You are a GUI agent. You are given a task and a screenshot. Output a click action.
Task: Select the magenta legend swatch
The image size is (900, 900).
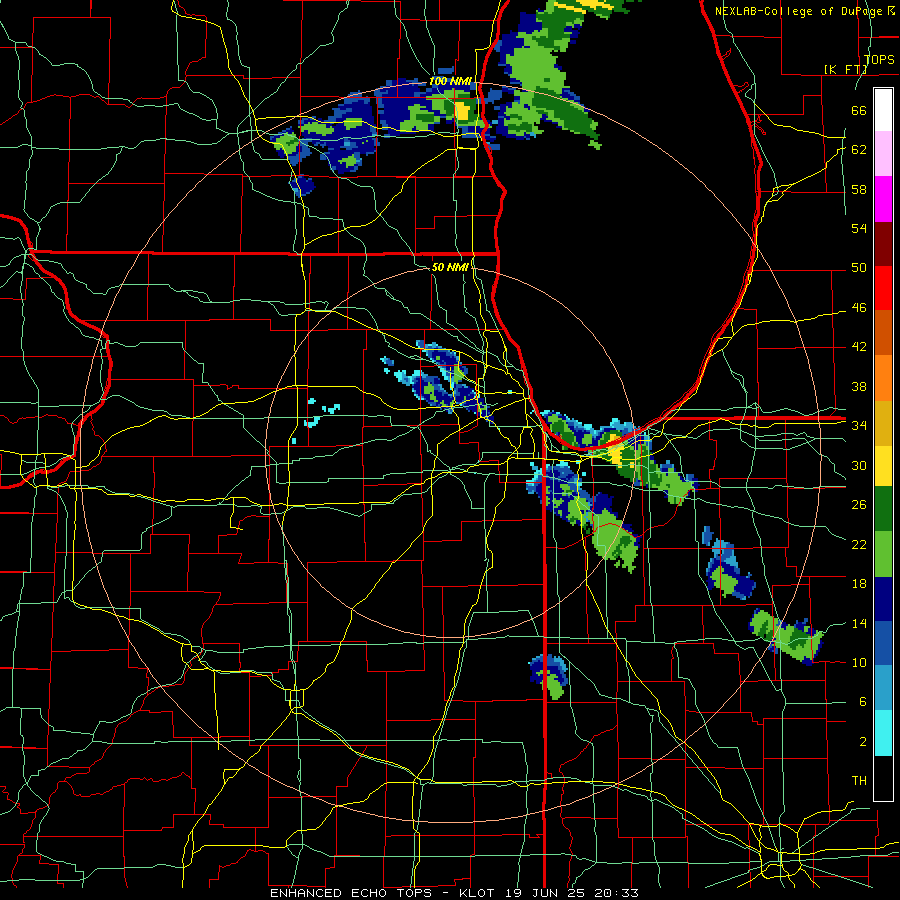coord(883,199)
